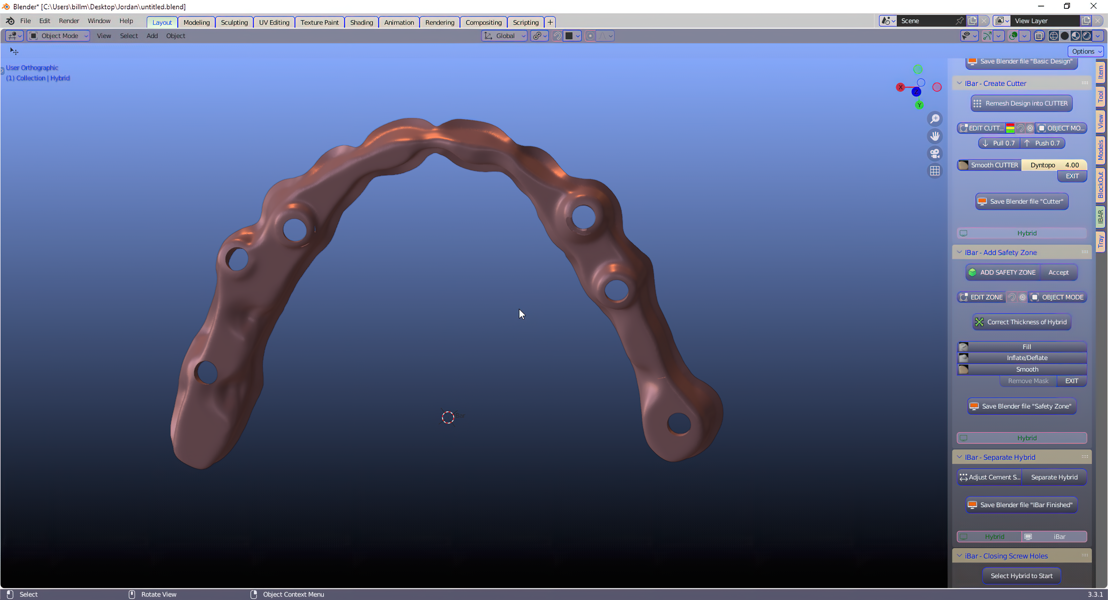Click the Remesh Design into CUTTER button
Screen dimensions: 1108x600
tap(1021, 103)
